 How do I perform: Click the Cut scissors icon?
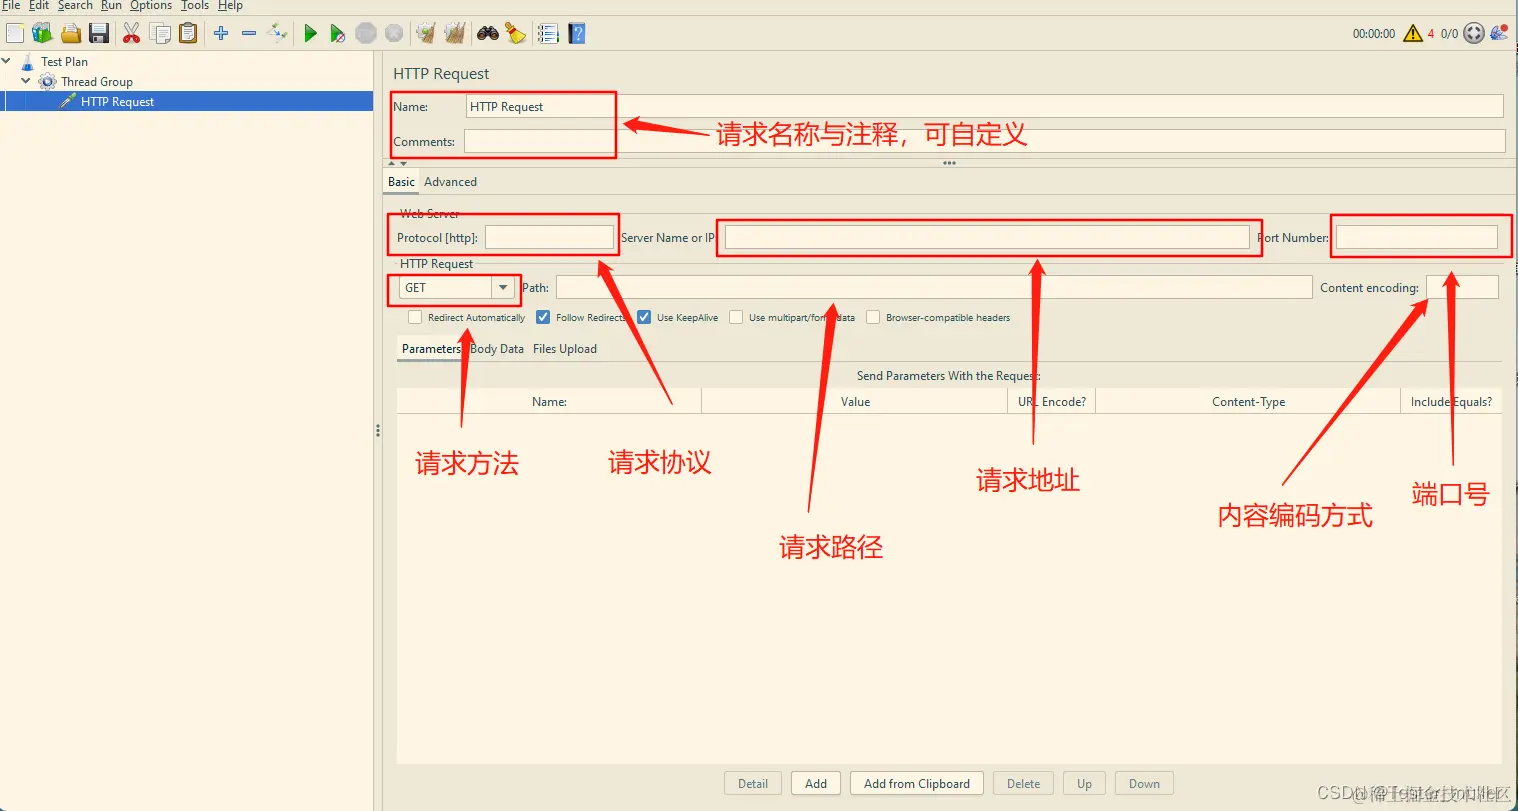(x=131, y=33)
